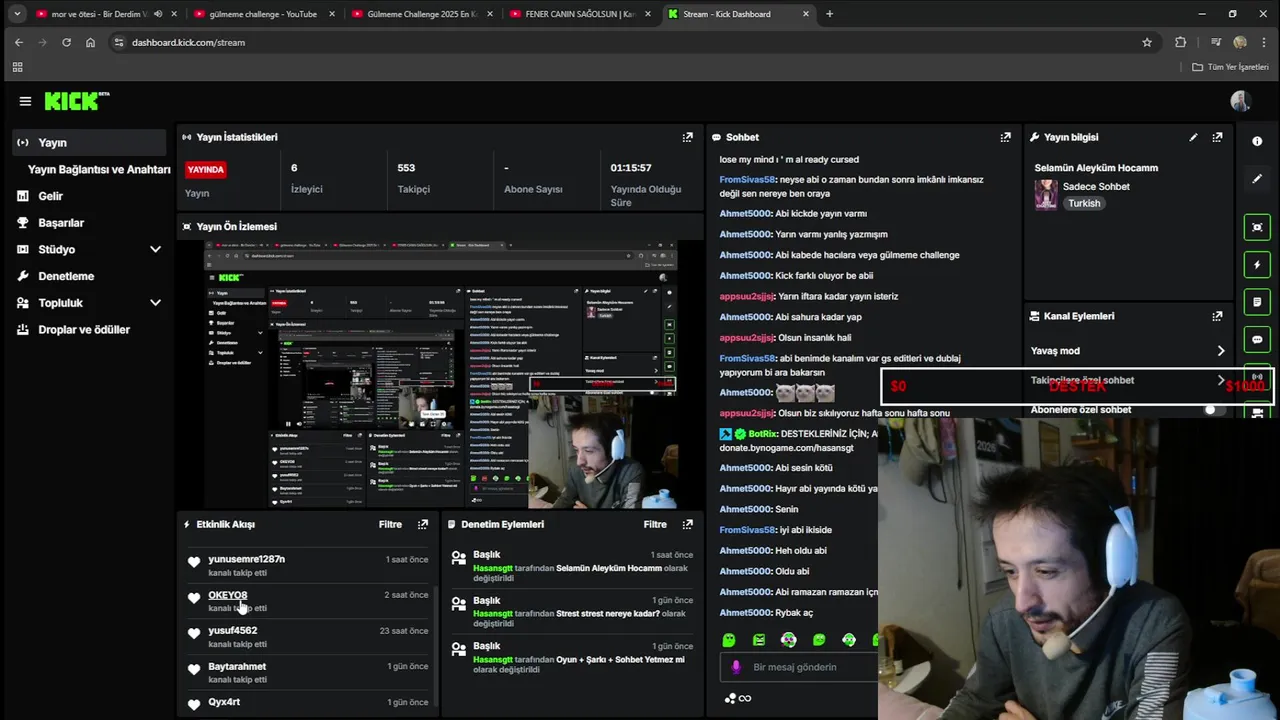Select Yayın in the left sidebar
The width and height of the screenshot is (1280, 720).
click(90, 143)
